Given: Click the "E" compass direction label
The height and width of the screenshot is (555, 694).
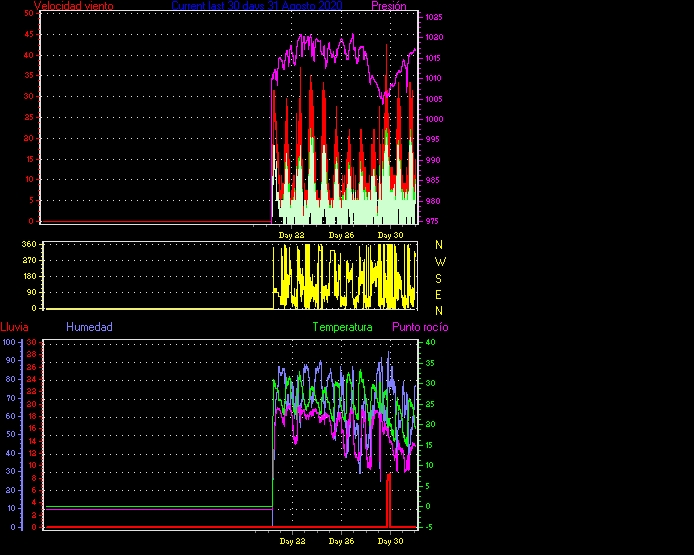Looking at the screenshot, I should tap(438, 295).
